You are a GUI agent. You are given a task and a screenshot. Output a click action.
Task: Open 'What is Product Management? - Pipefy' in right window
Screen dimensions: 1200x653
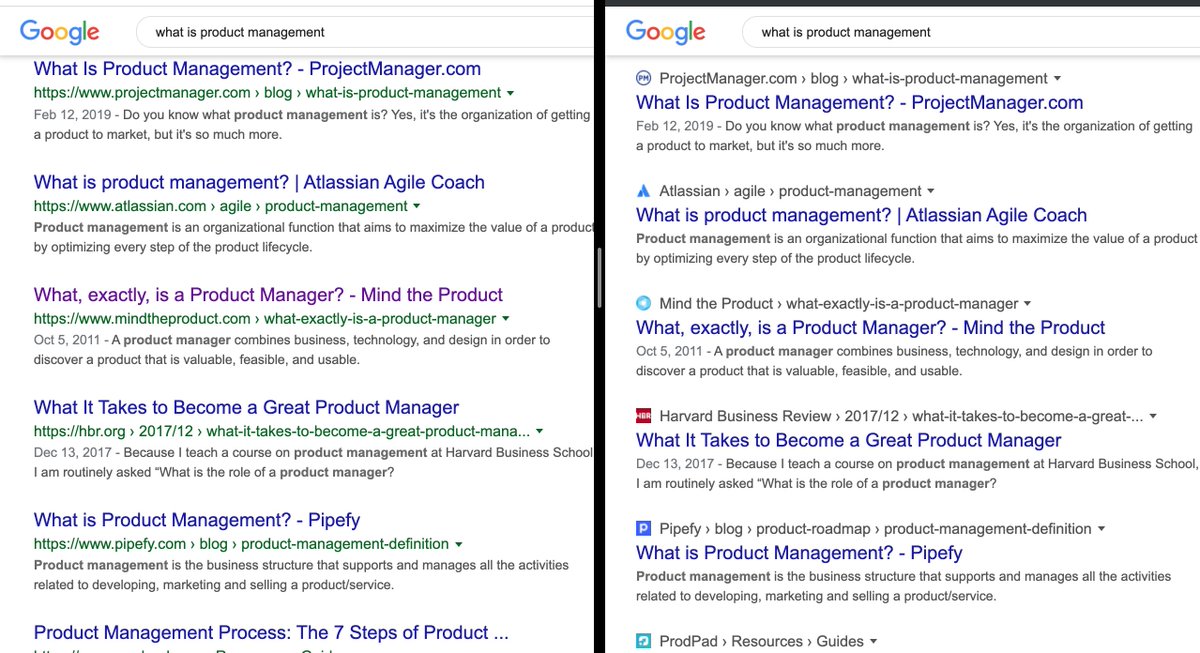[x=800, y=552]
